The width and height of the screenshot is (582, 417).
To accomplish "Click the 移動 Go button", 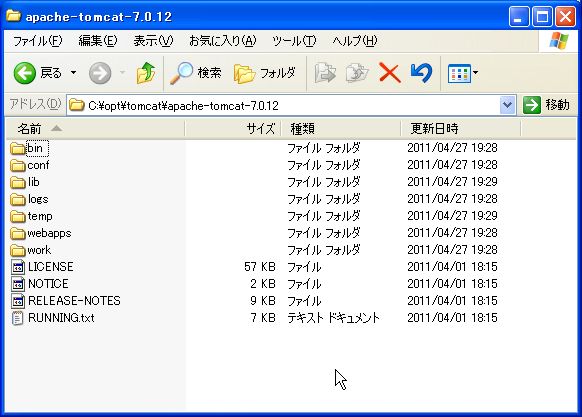I will point(546,105).
